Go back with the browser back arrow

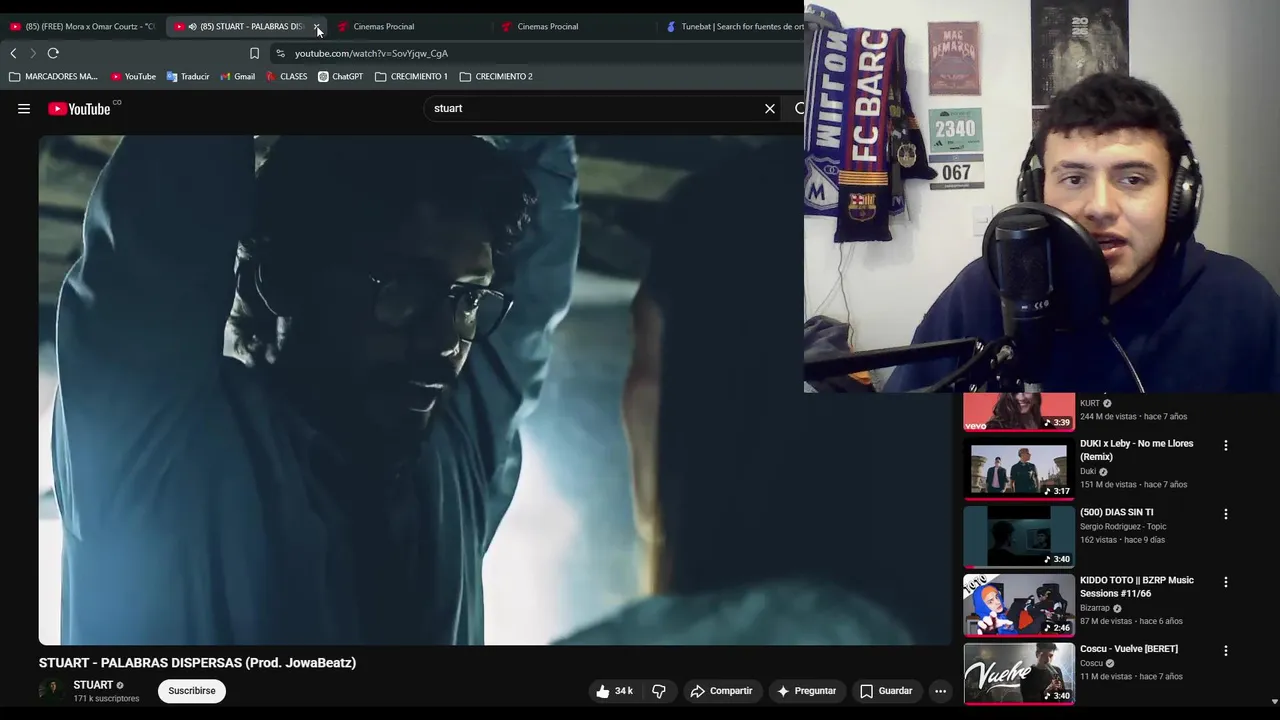point(13,53)
